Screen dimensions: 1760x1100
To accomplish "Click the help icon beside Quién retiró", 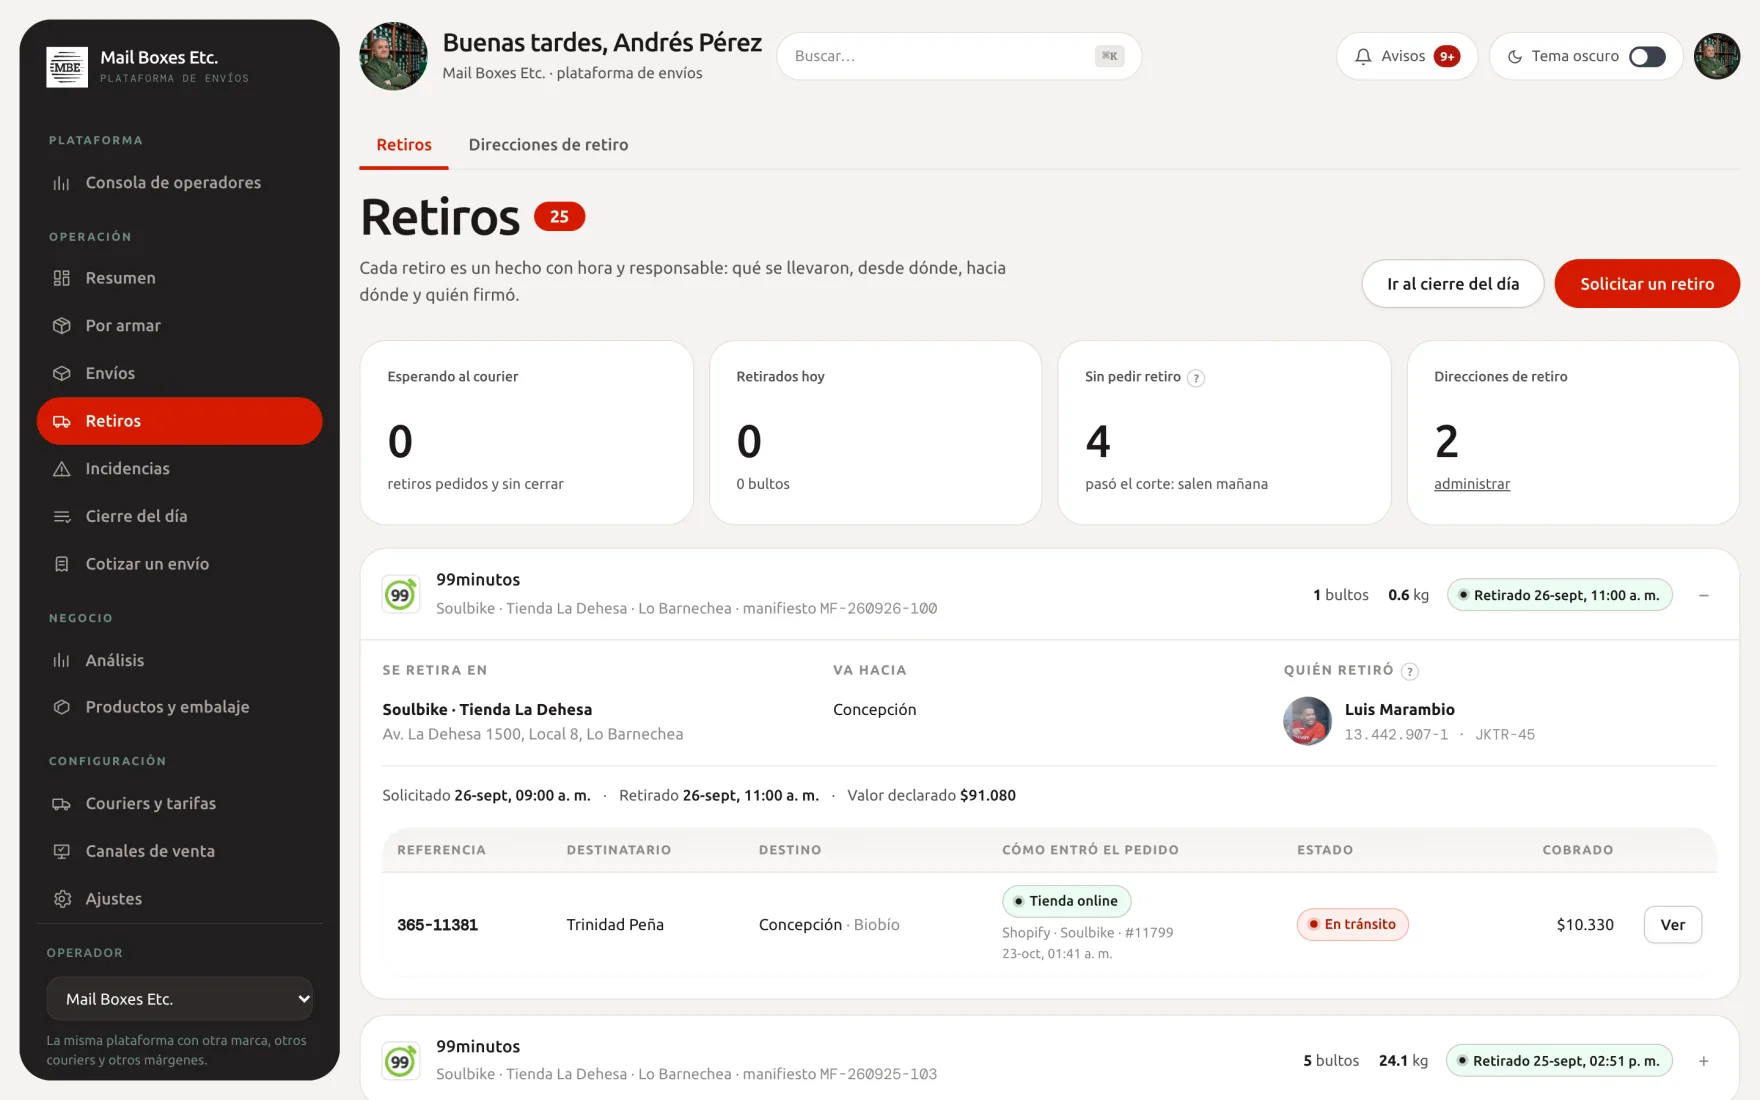I will pos(1409,671).
